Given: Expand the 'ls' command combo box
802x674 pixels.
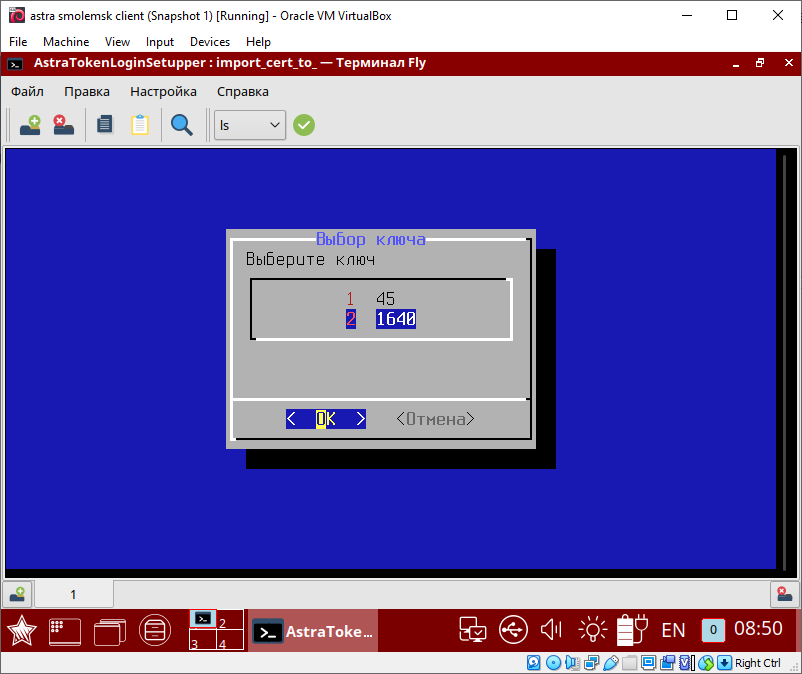Looking at the screenshot, I should 250,125.
